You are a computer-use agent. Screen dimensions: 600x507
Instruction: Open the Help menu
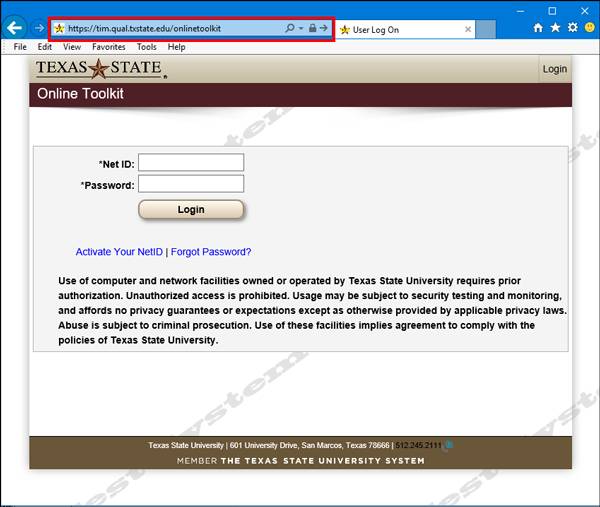[176, 47]
